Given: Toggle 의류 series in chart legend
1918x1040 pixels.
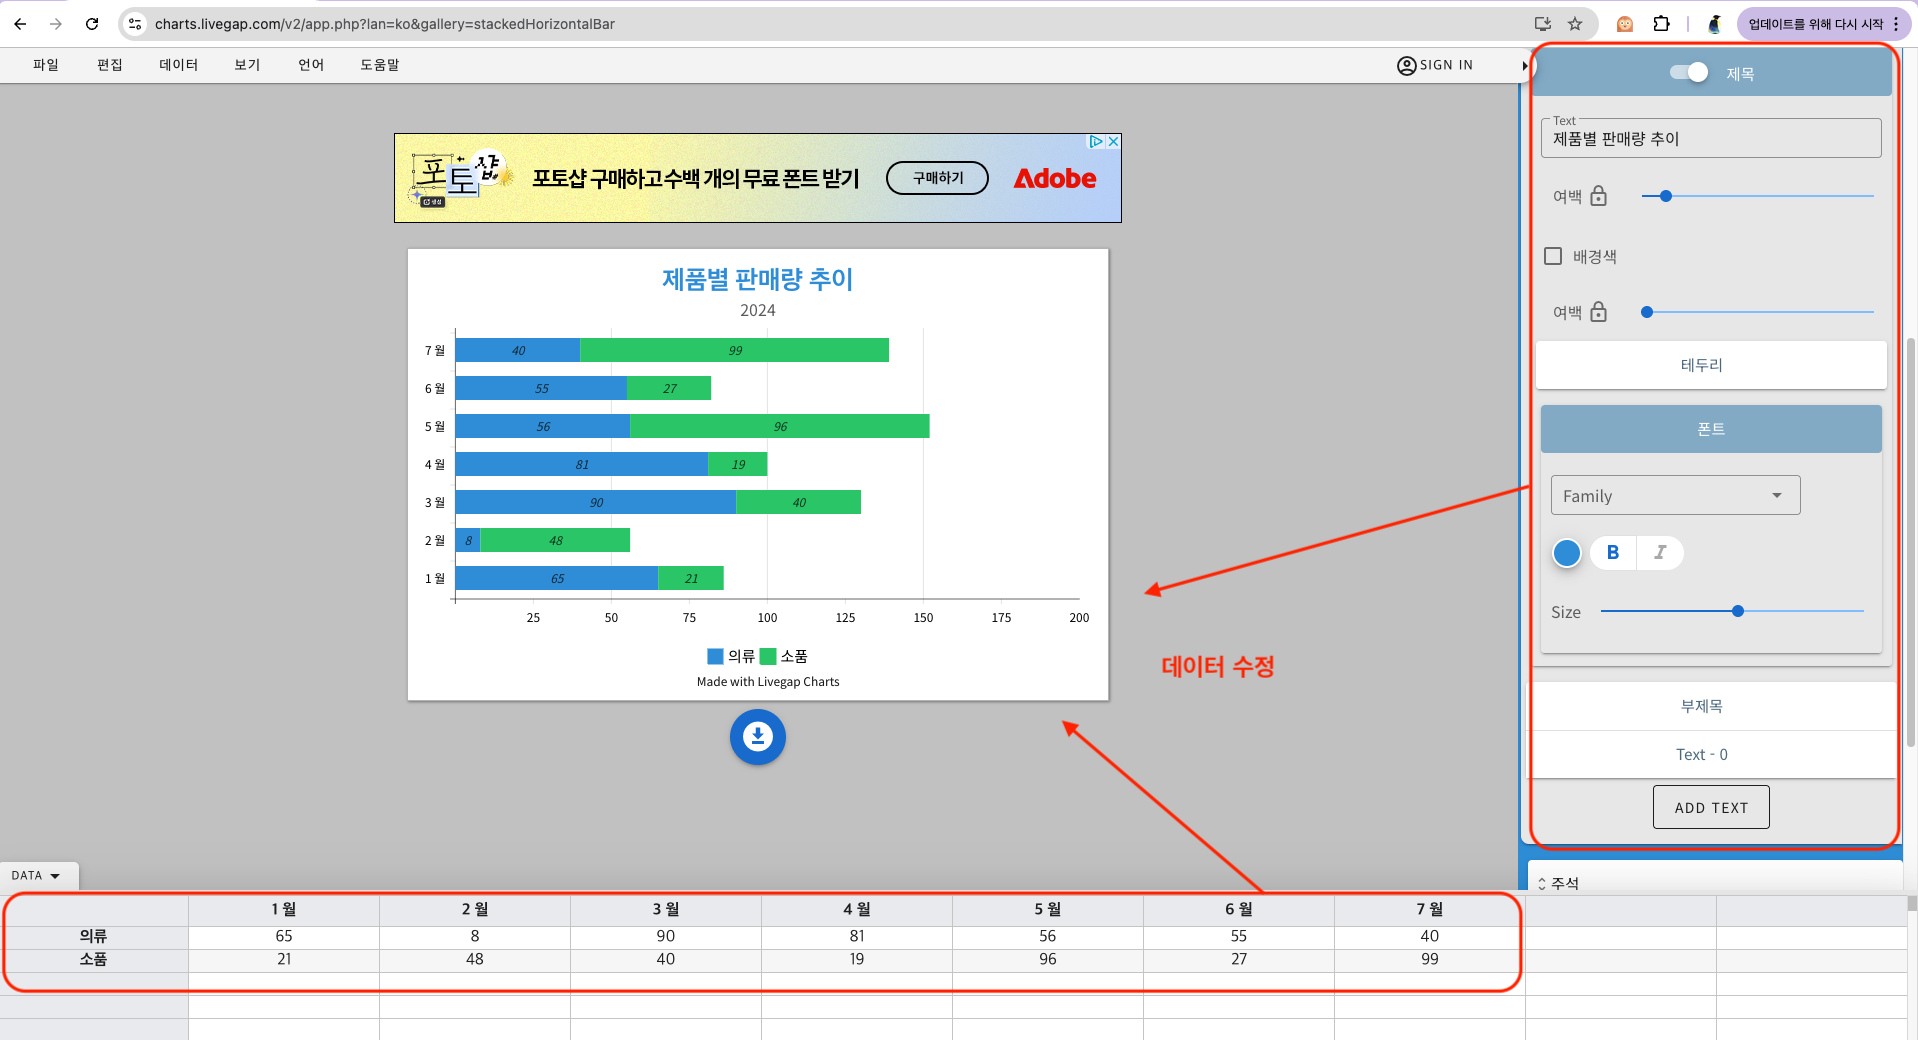Looking at the screenshot, I should [x=731, y=656].
